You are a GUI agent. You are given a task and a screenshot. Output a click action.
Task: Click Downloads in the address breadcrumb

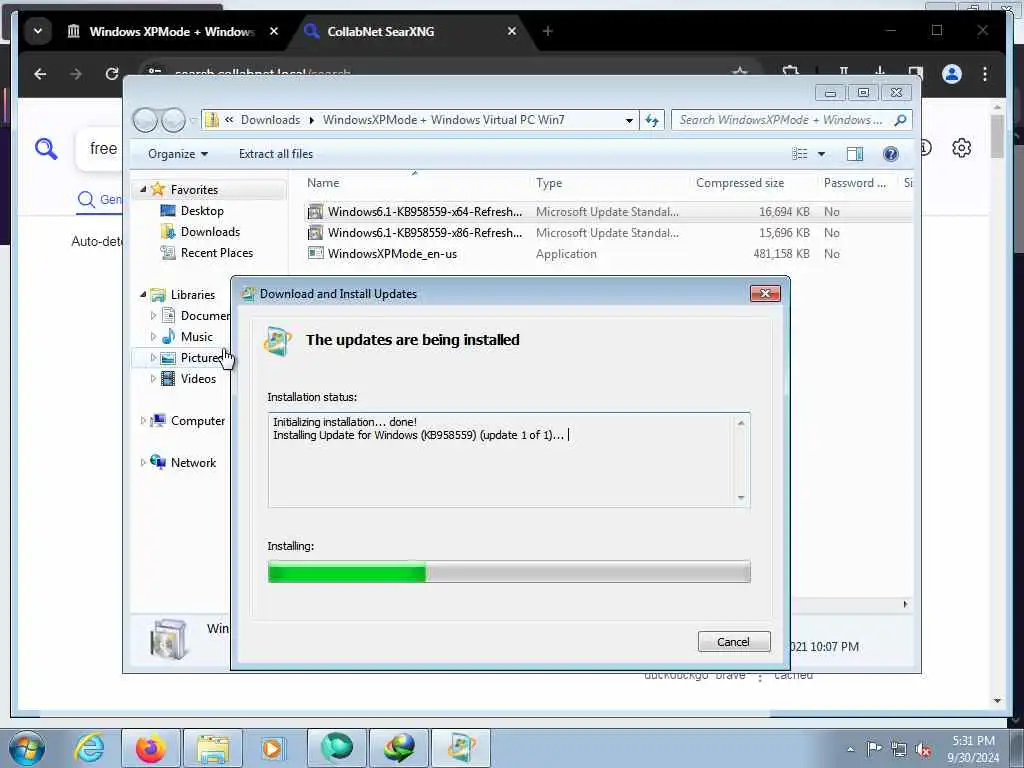[270, 120]
